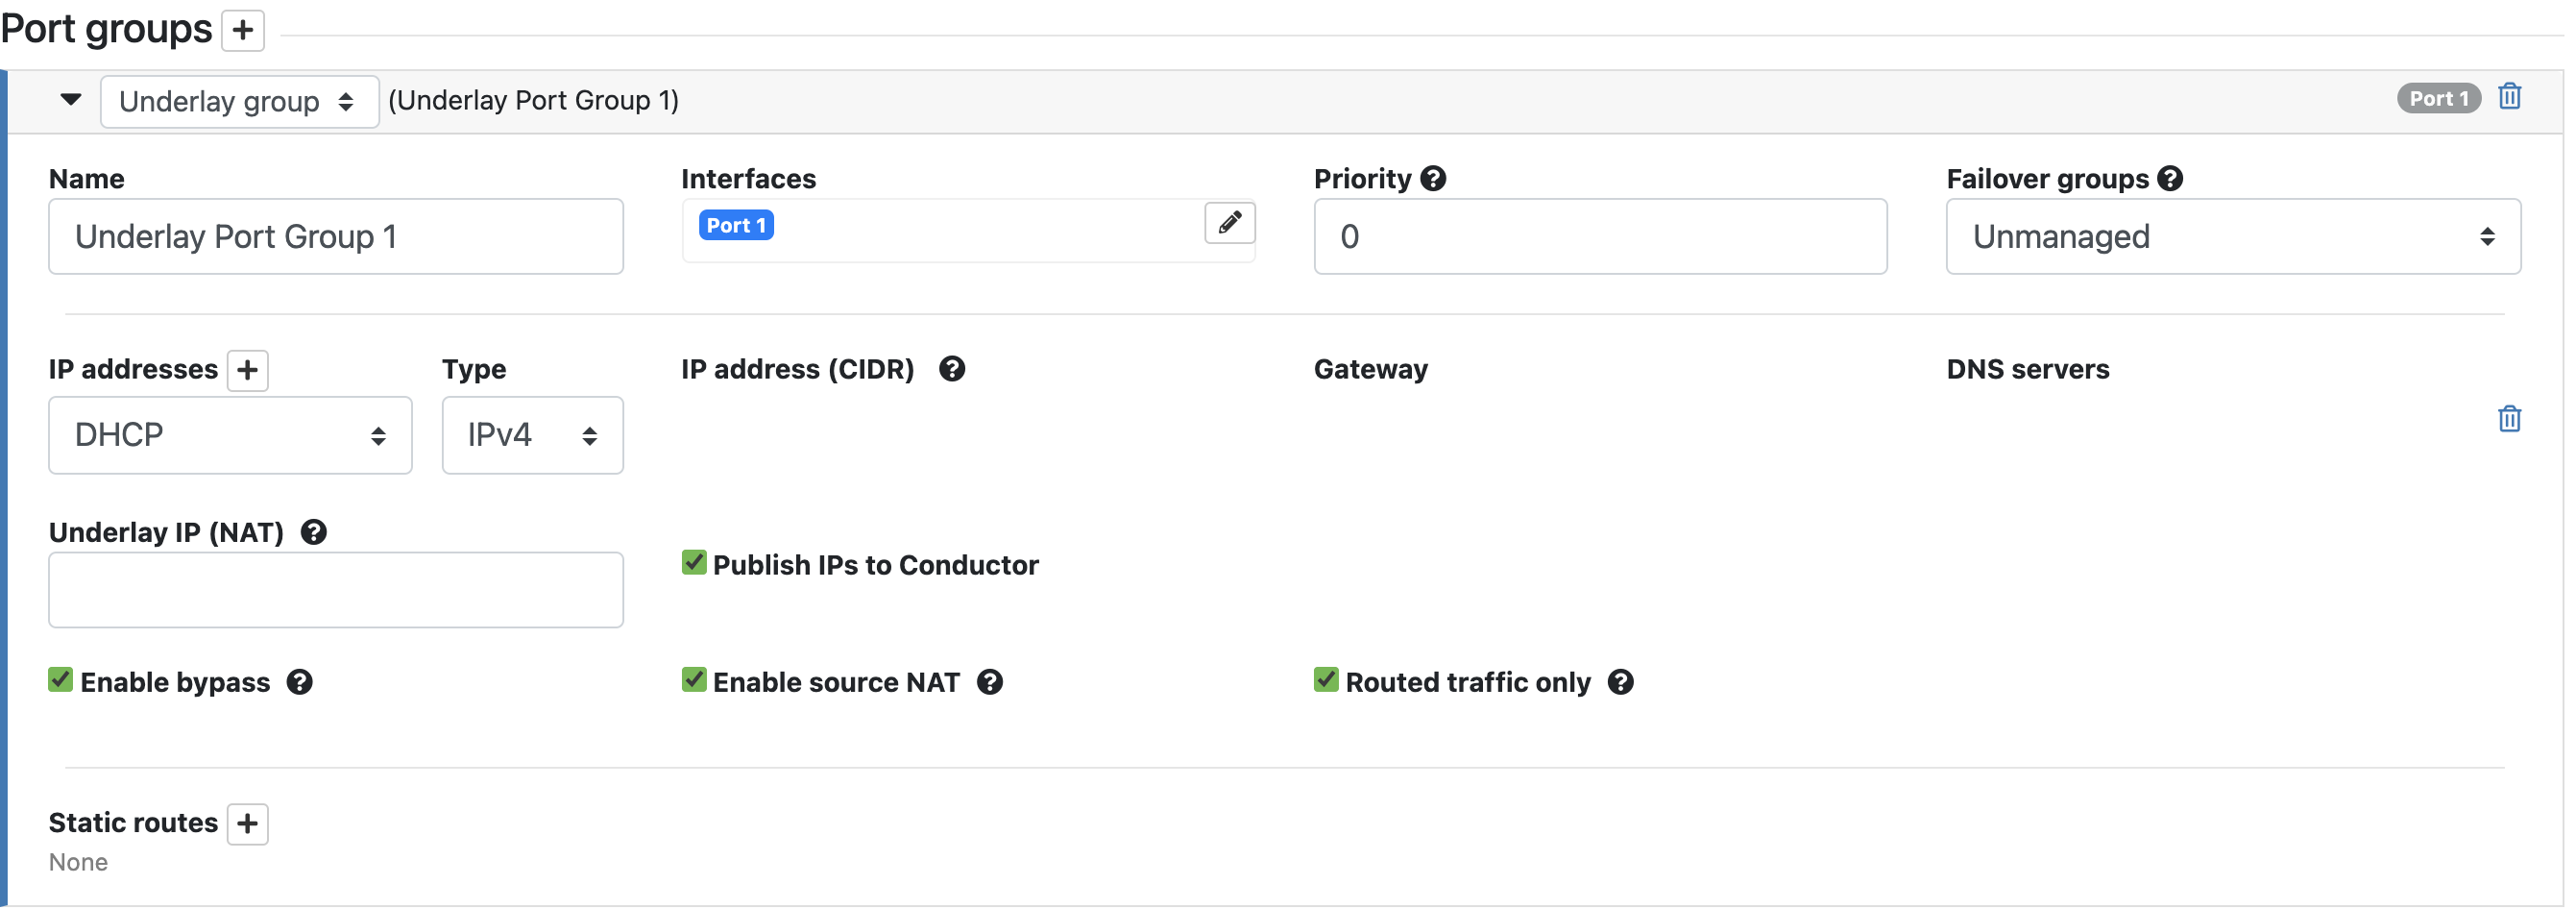Show help for Priority field
This screenshot has width=2576, height=909.
[1433, 179]
